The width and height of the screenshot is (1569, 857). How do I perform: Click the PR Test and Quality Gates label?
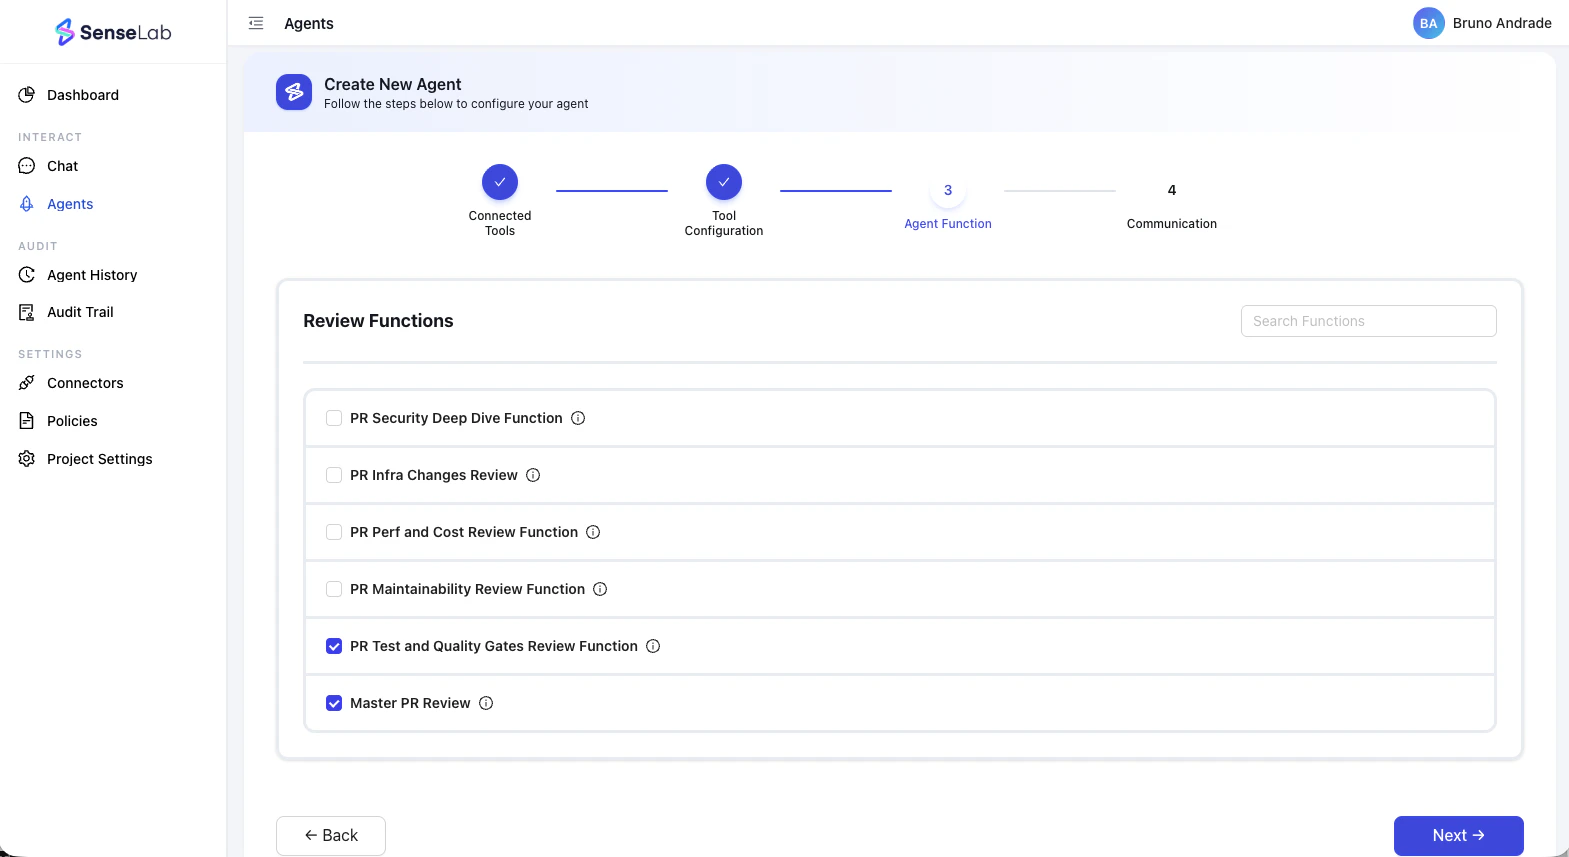[494, 646]
